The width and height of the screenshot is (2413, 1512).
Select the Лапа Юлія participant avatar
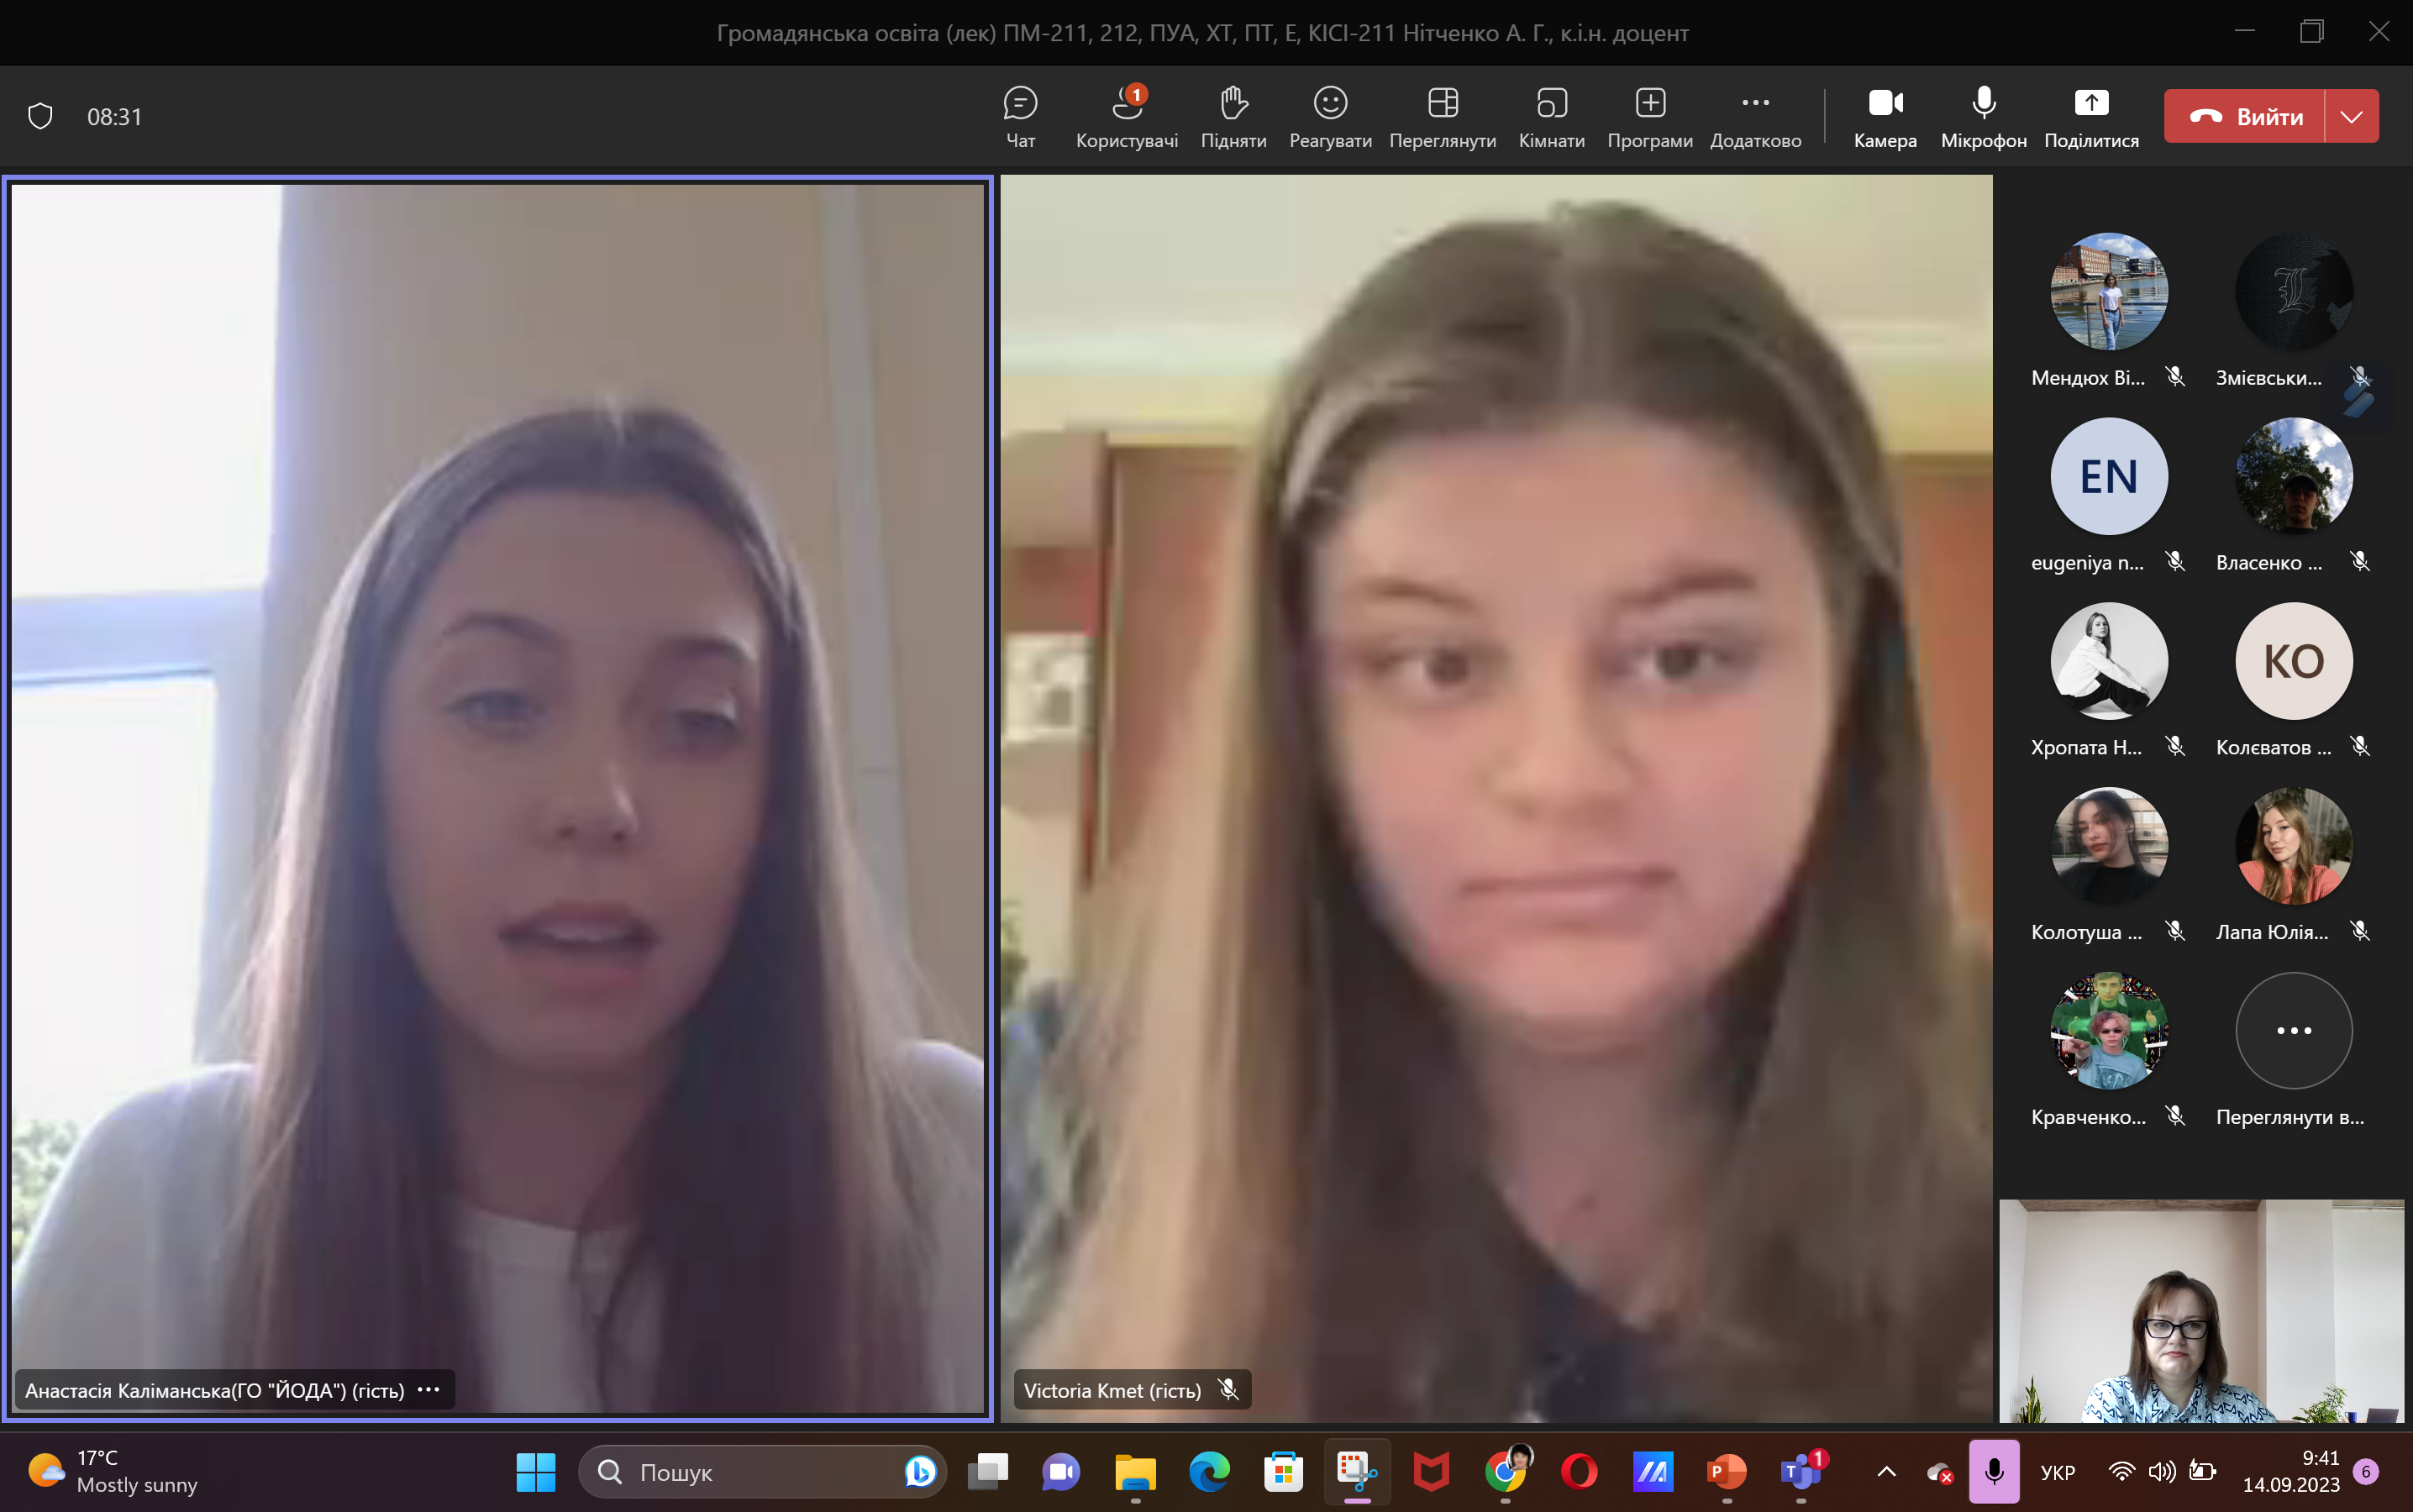point(2292,846)
